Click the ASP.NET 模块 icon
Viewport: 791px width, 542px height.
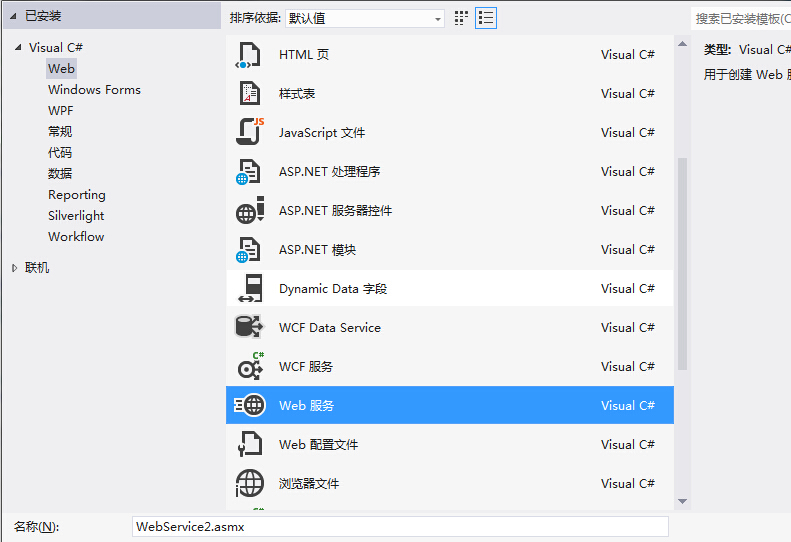[248, 250]
